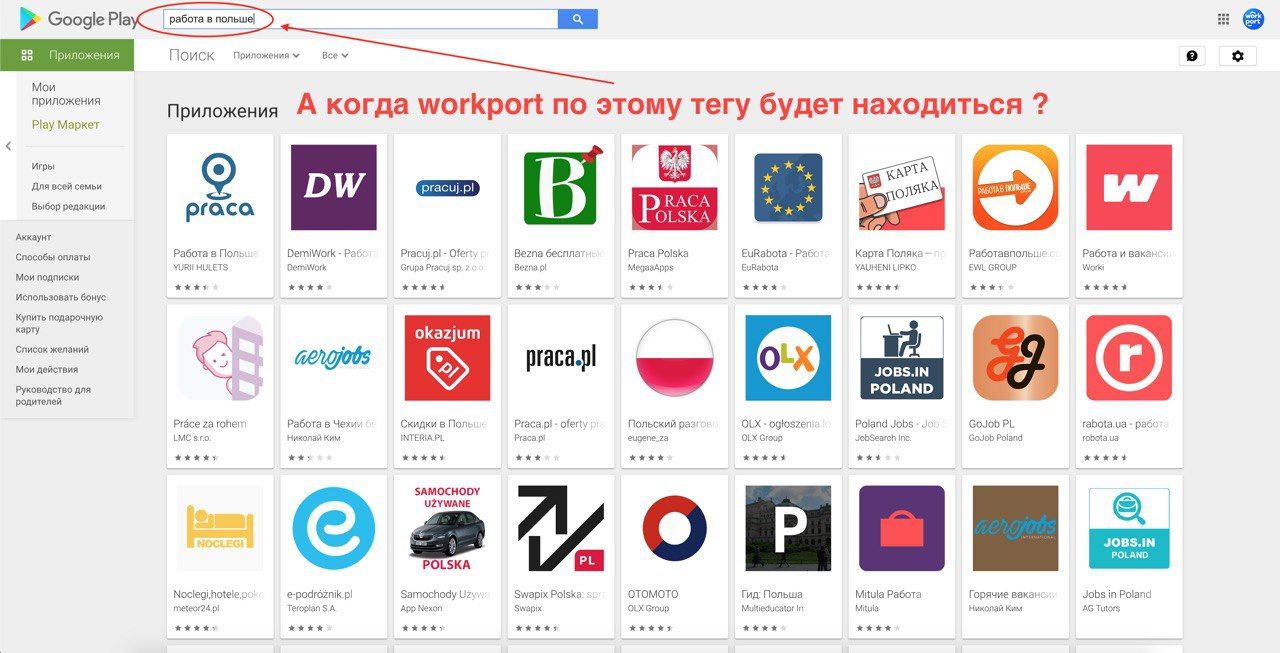Open the e-podróżnik.pl app icon
The image size is (1280, 653).
point(334,528)
